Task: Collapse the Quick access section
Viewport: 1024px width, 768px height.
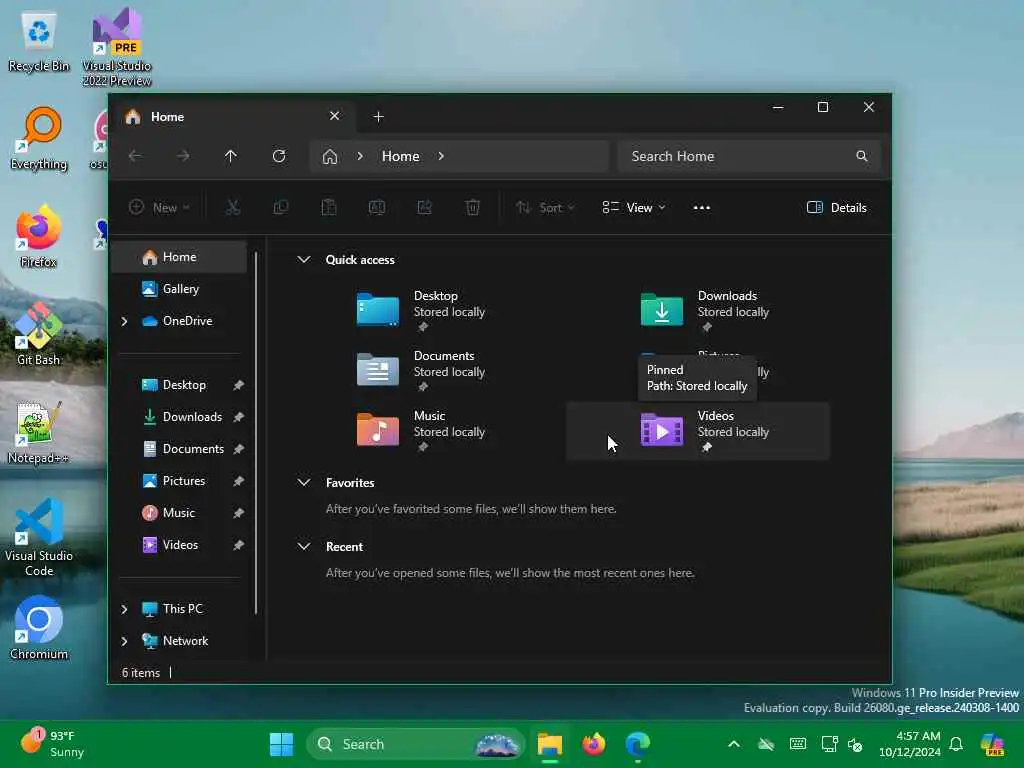Action: click(304, 259)
